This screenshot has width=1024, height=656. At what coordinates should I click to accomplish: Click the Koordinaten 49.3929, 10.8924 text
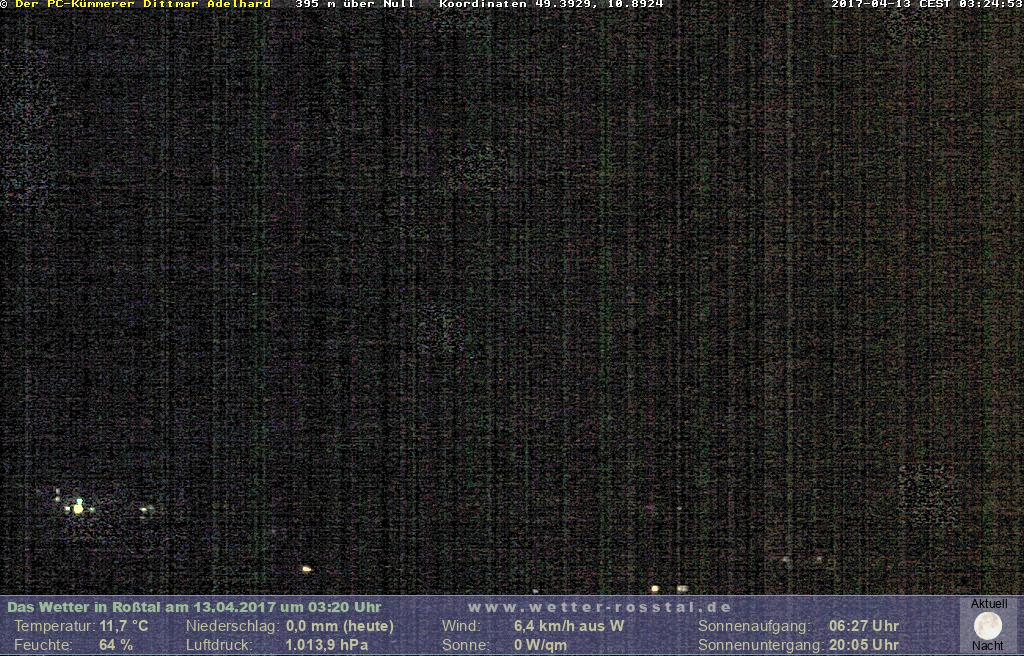pyautogui.click(x=551, y=4)
